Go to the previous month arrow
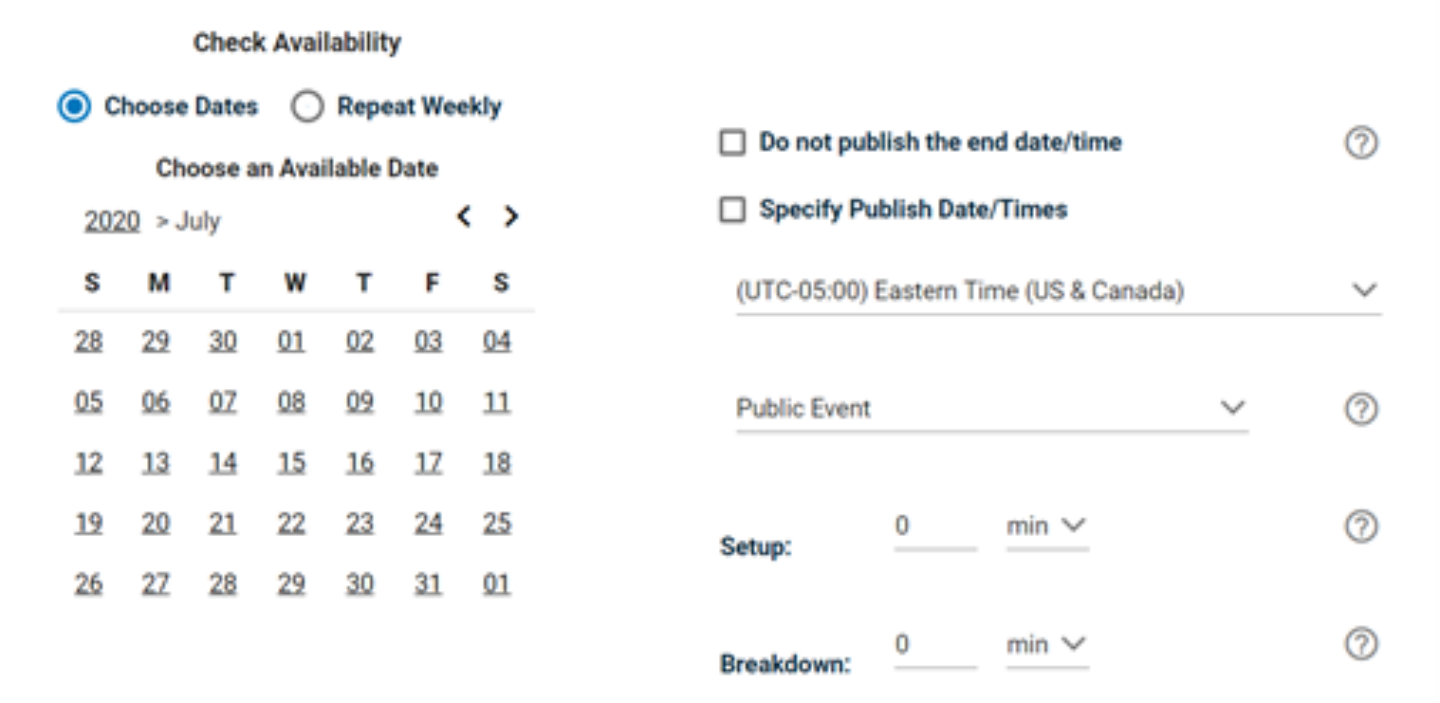Viewport: 1440px width, 703px height. point(464,216)
